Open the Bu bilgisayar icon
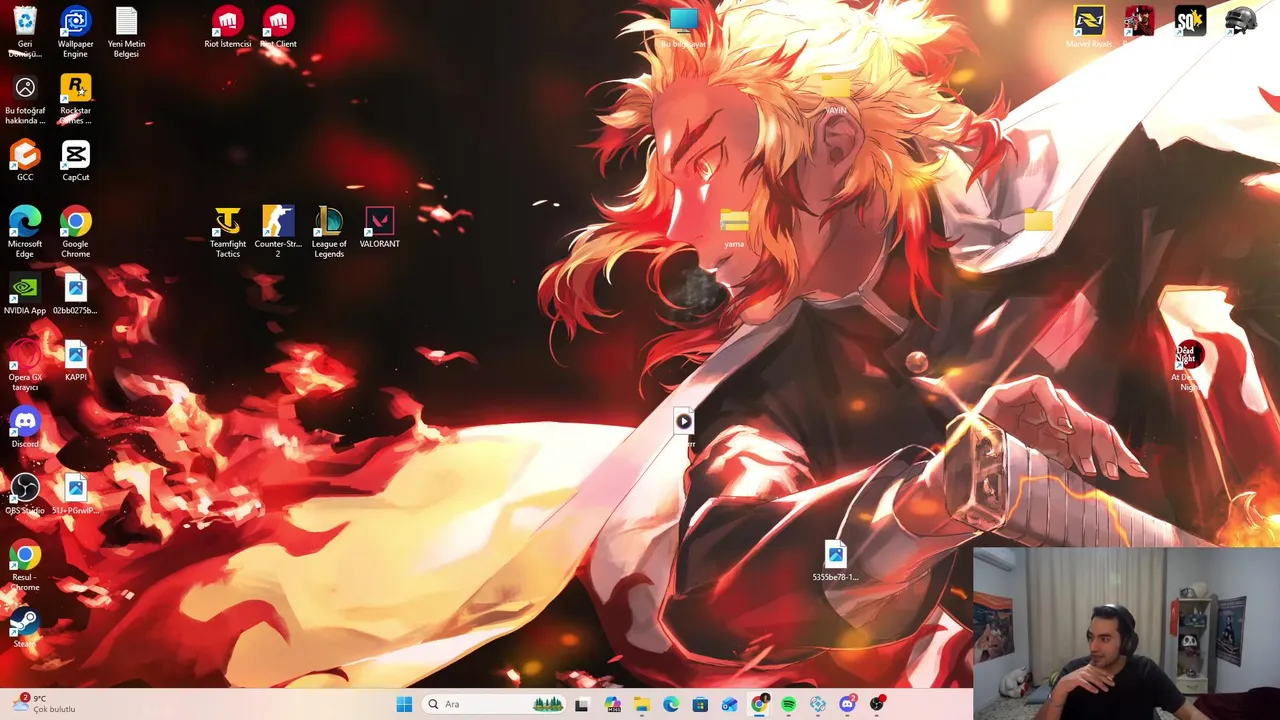Image resolution: width=1280 pixels, height=720 pixels. [684, 22]
